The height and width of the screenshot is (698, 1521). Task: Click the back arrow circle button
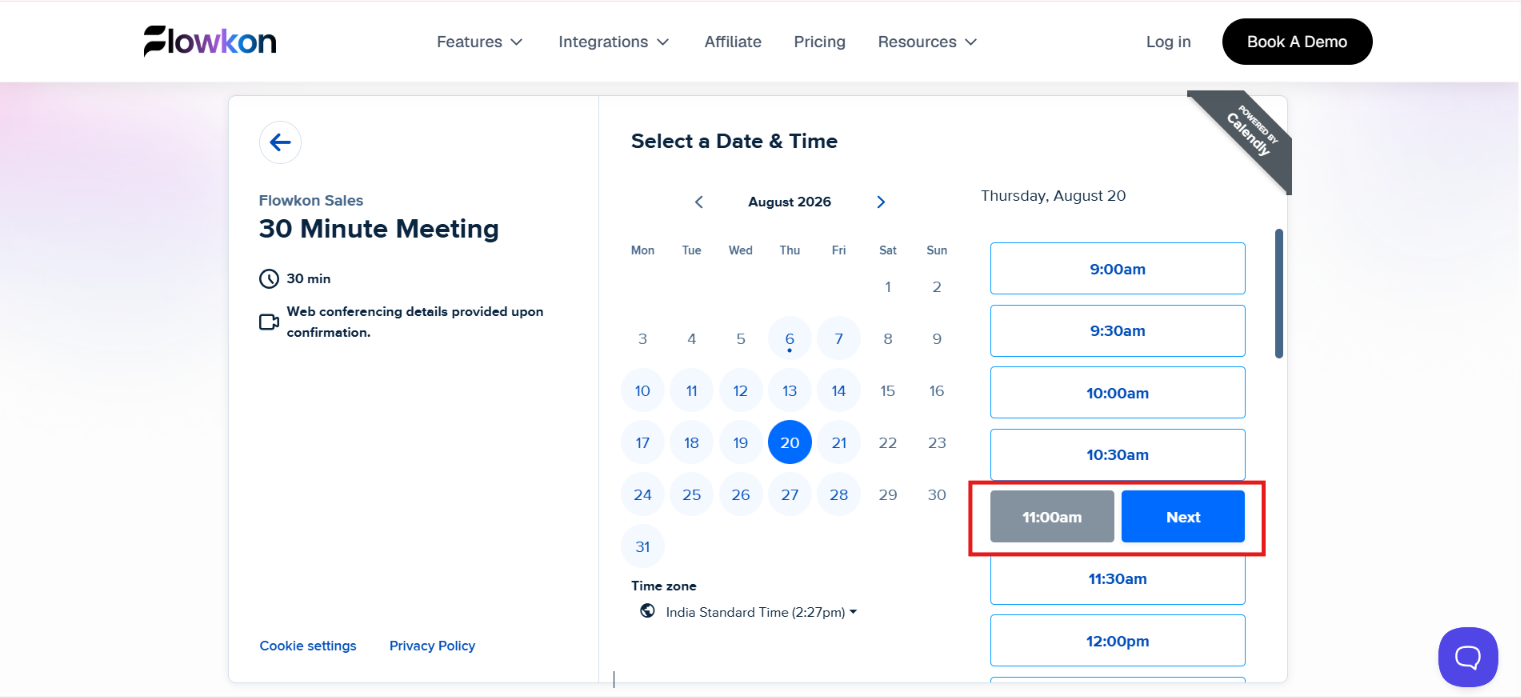tap(280, 142)
